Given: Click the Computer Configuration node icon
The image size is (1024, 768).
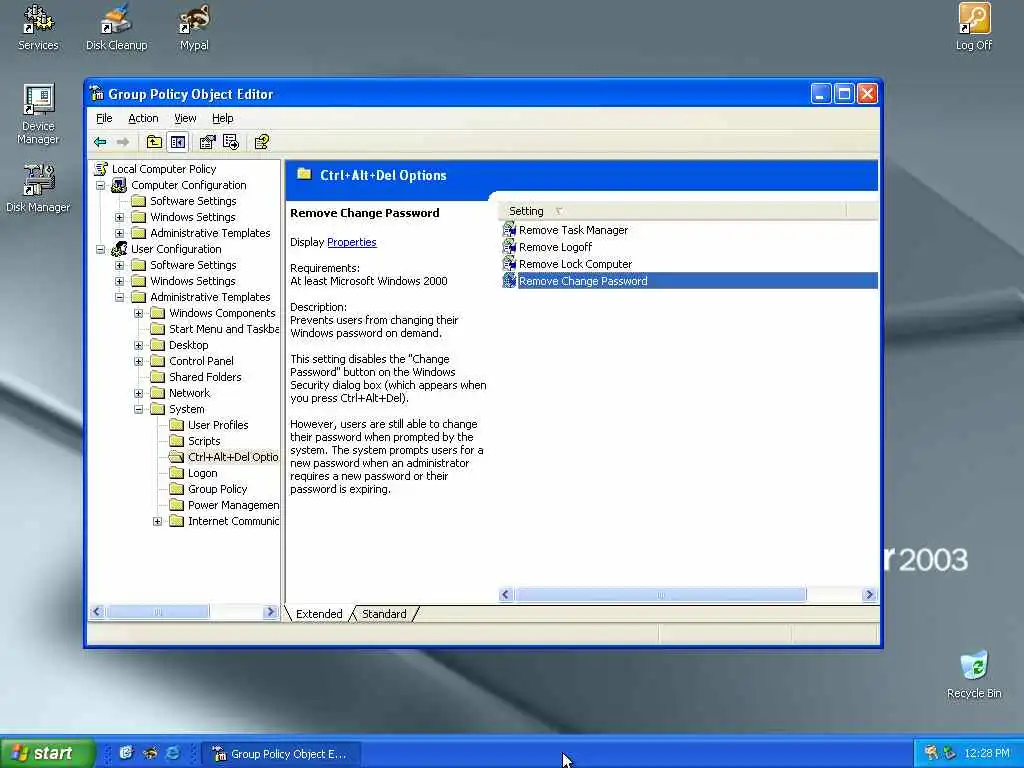Looking at the screenshot, I should [120, 185].
